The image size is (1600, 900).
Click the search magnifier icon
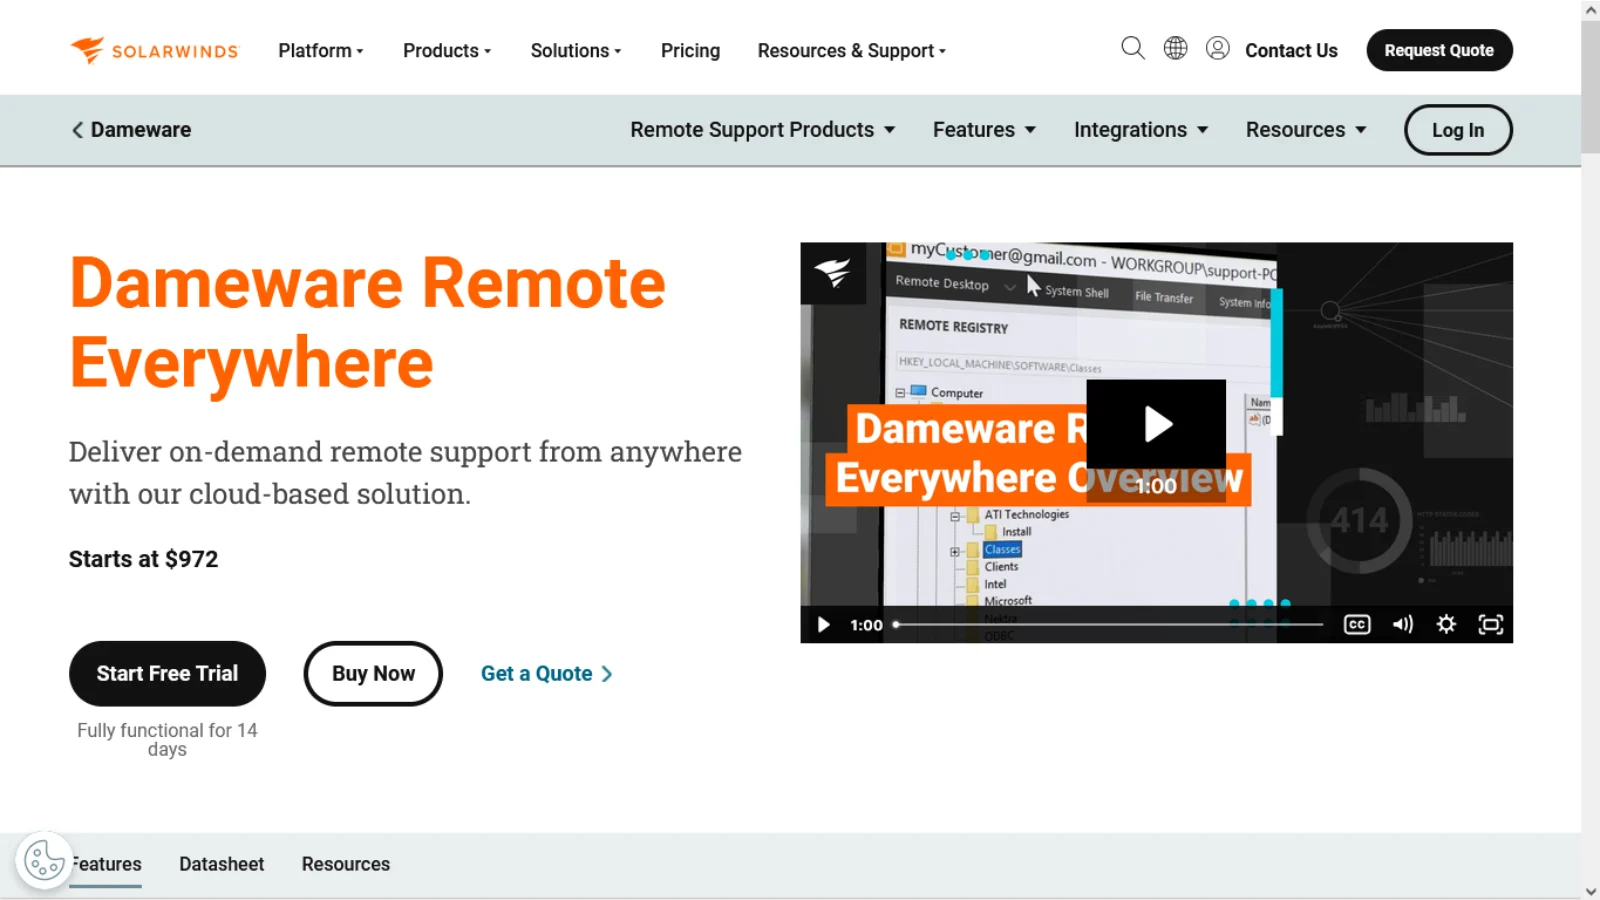(x=1132, y=48)
